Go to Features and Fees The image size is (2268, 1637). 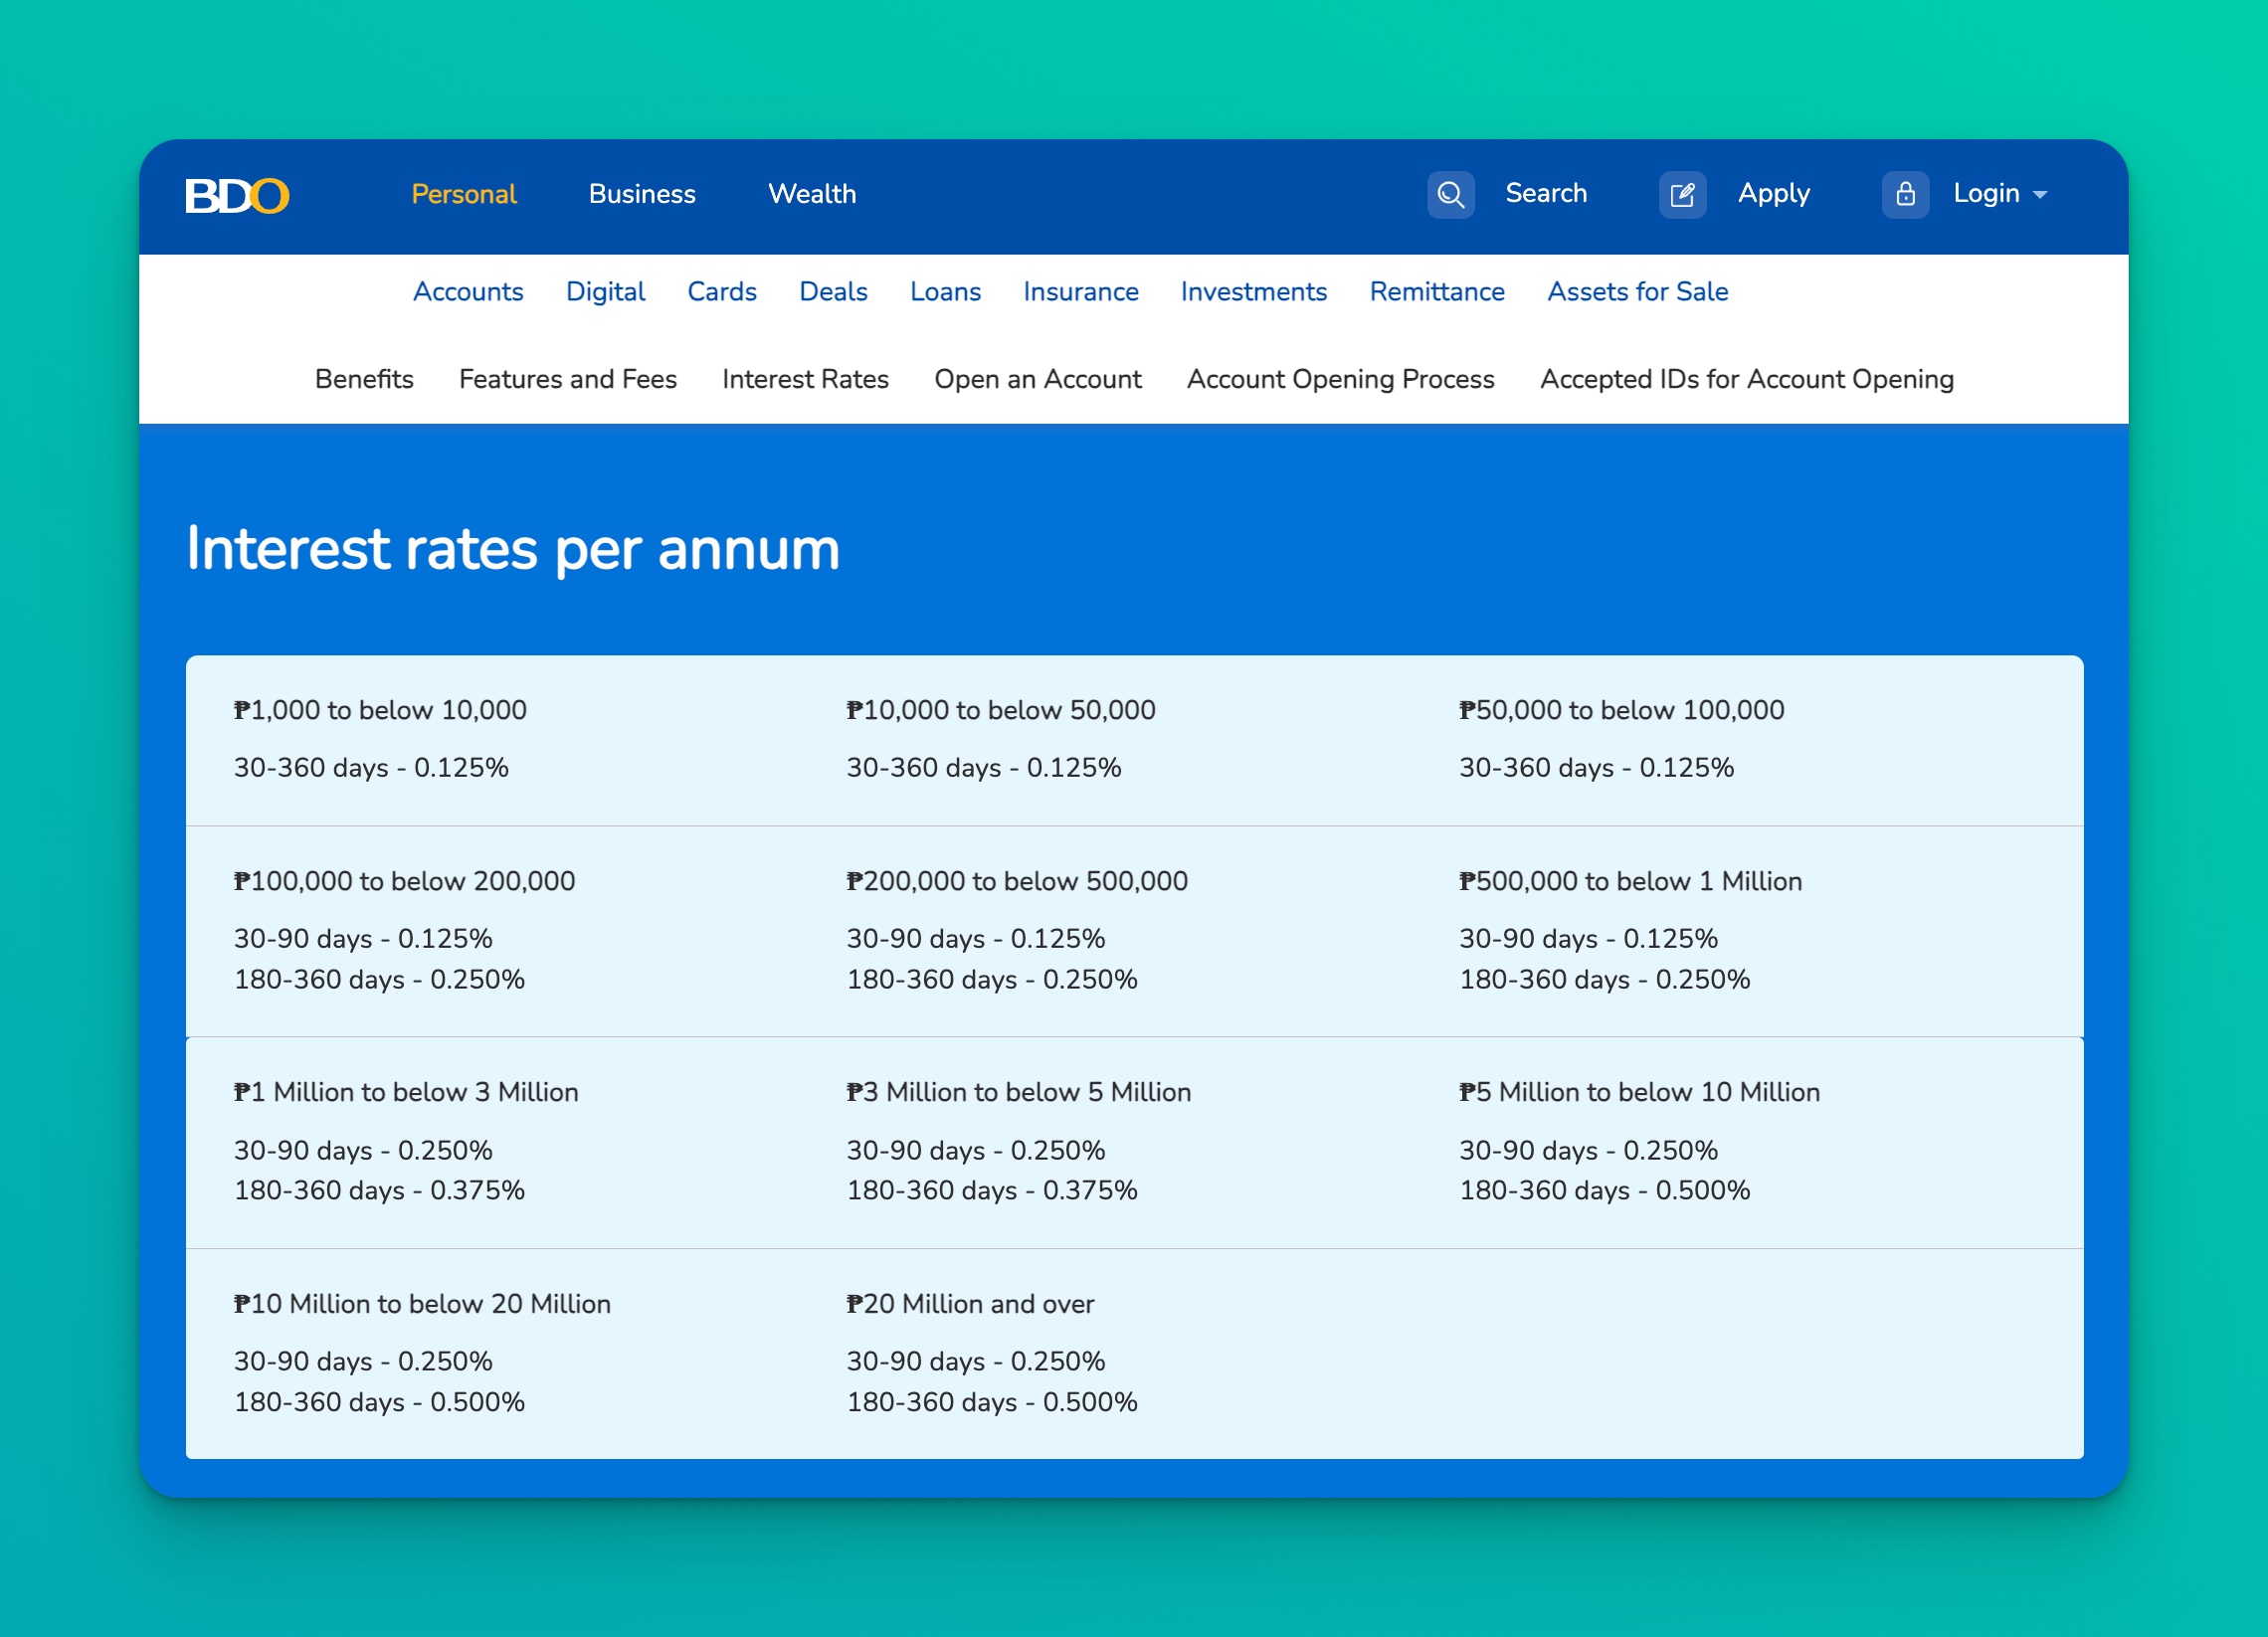pyautogui.click(x=568, y=379)
